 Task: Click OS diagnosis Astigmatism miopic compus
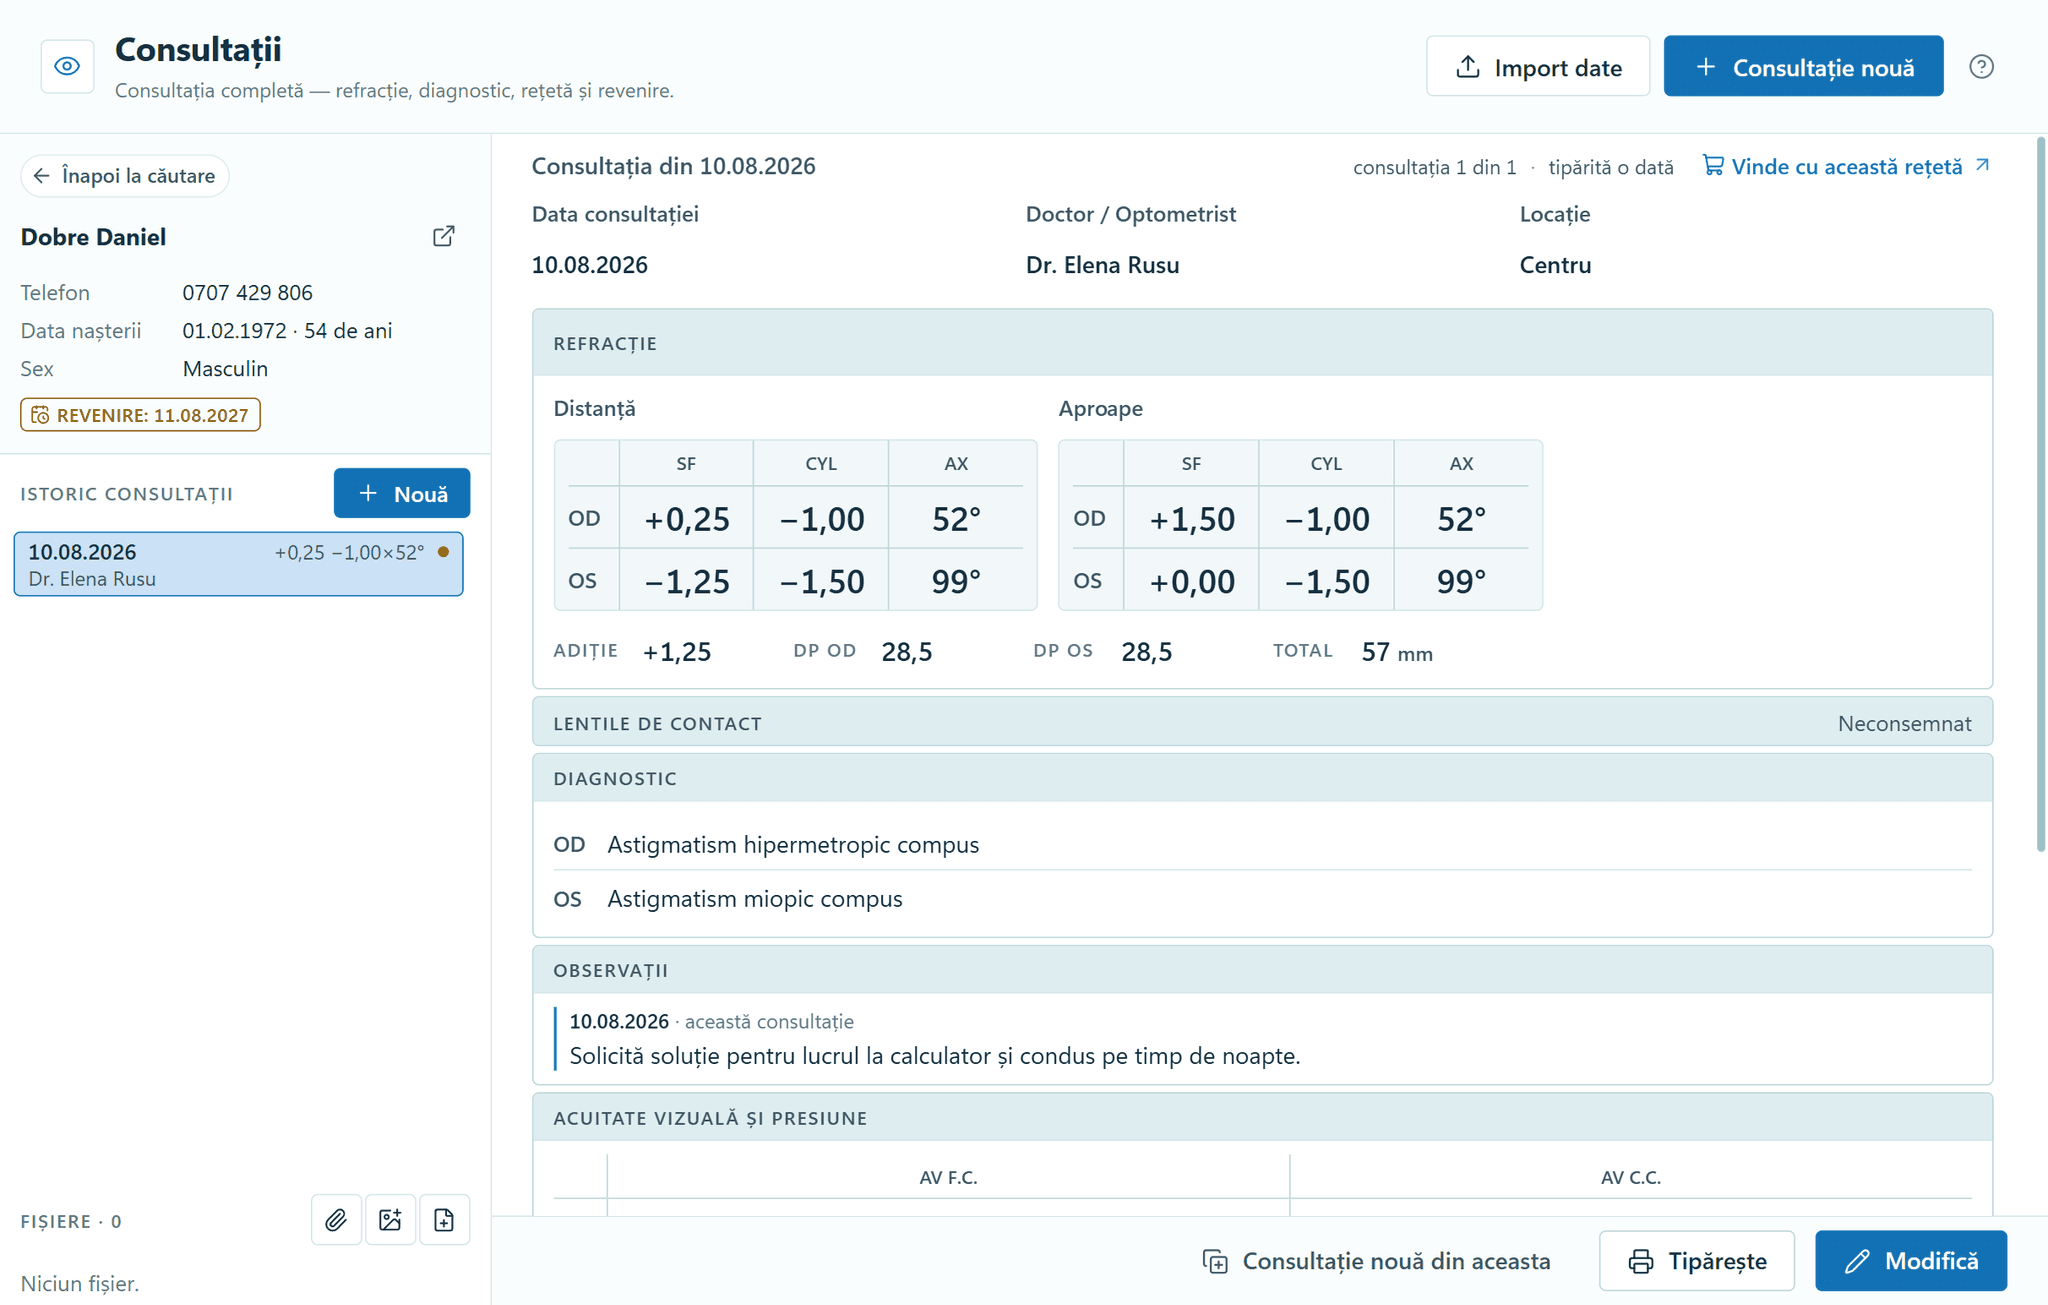(755, 899)
